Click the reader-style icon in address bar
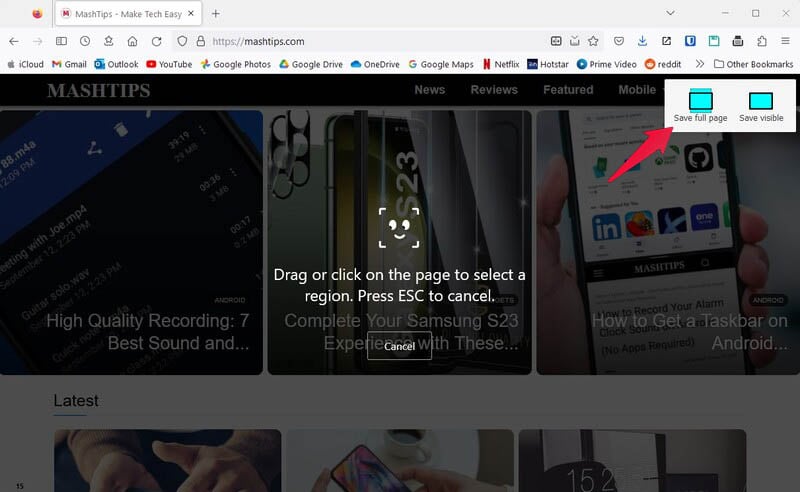800x492 pixels. pyautogui.click(x=556, y=41)
